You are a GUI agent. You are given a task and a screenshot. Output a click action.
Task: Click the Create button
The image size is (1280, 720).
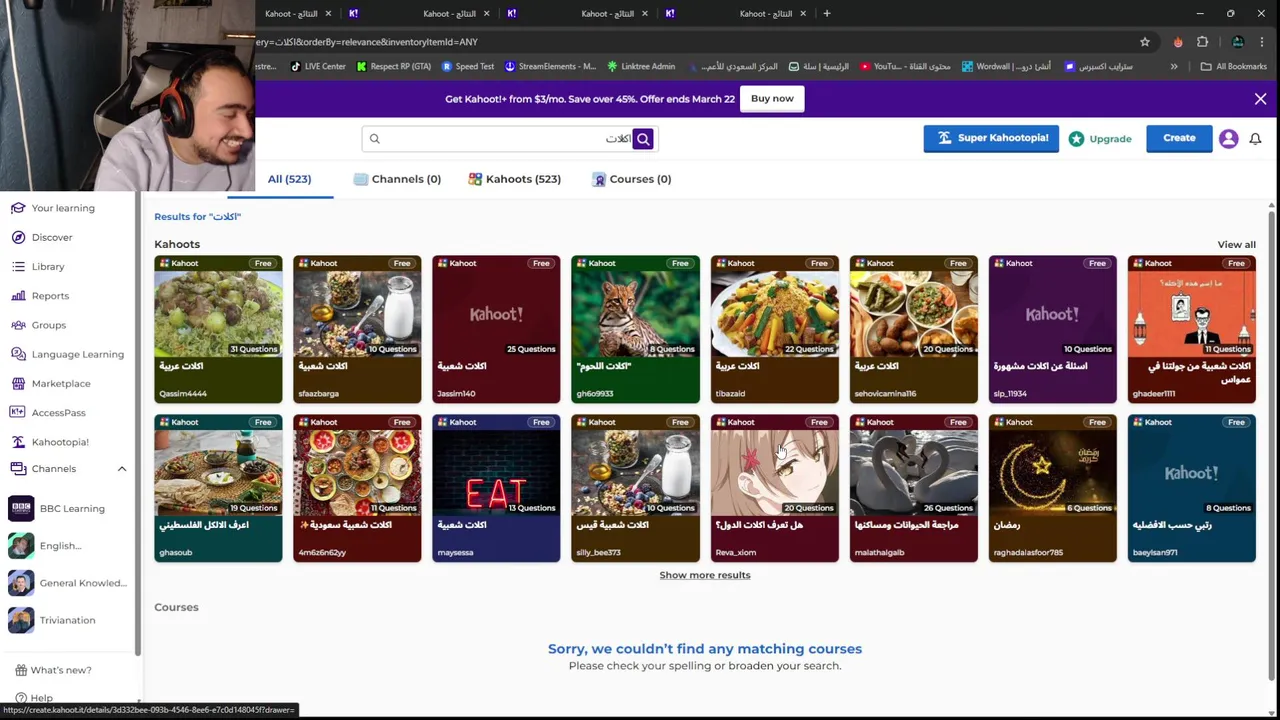coord(1179,138)
